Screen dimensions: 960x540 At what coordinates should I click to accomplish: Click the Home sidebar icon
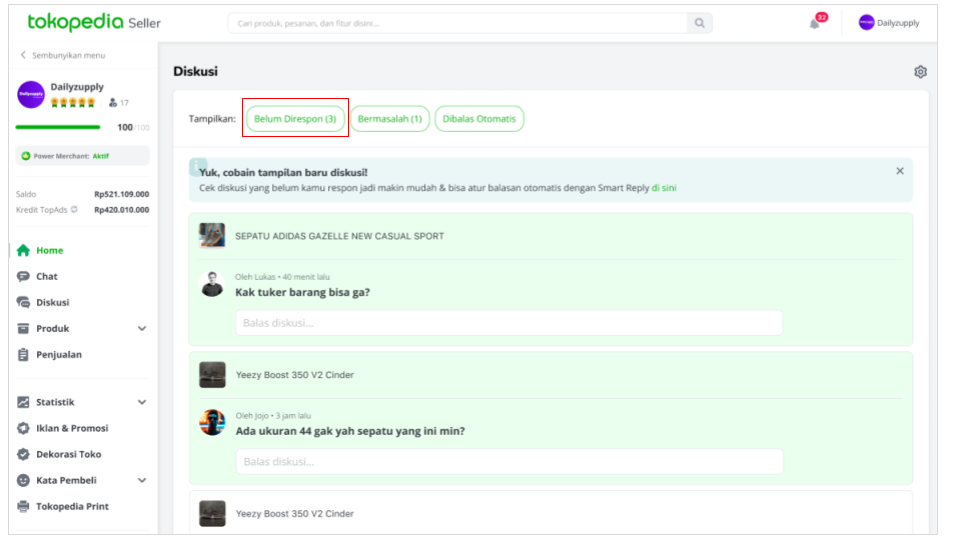(23, 250)
